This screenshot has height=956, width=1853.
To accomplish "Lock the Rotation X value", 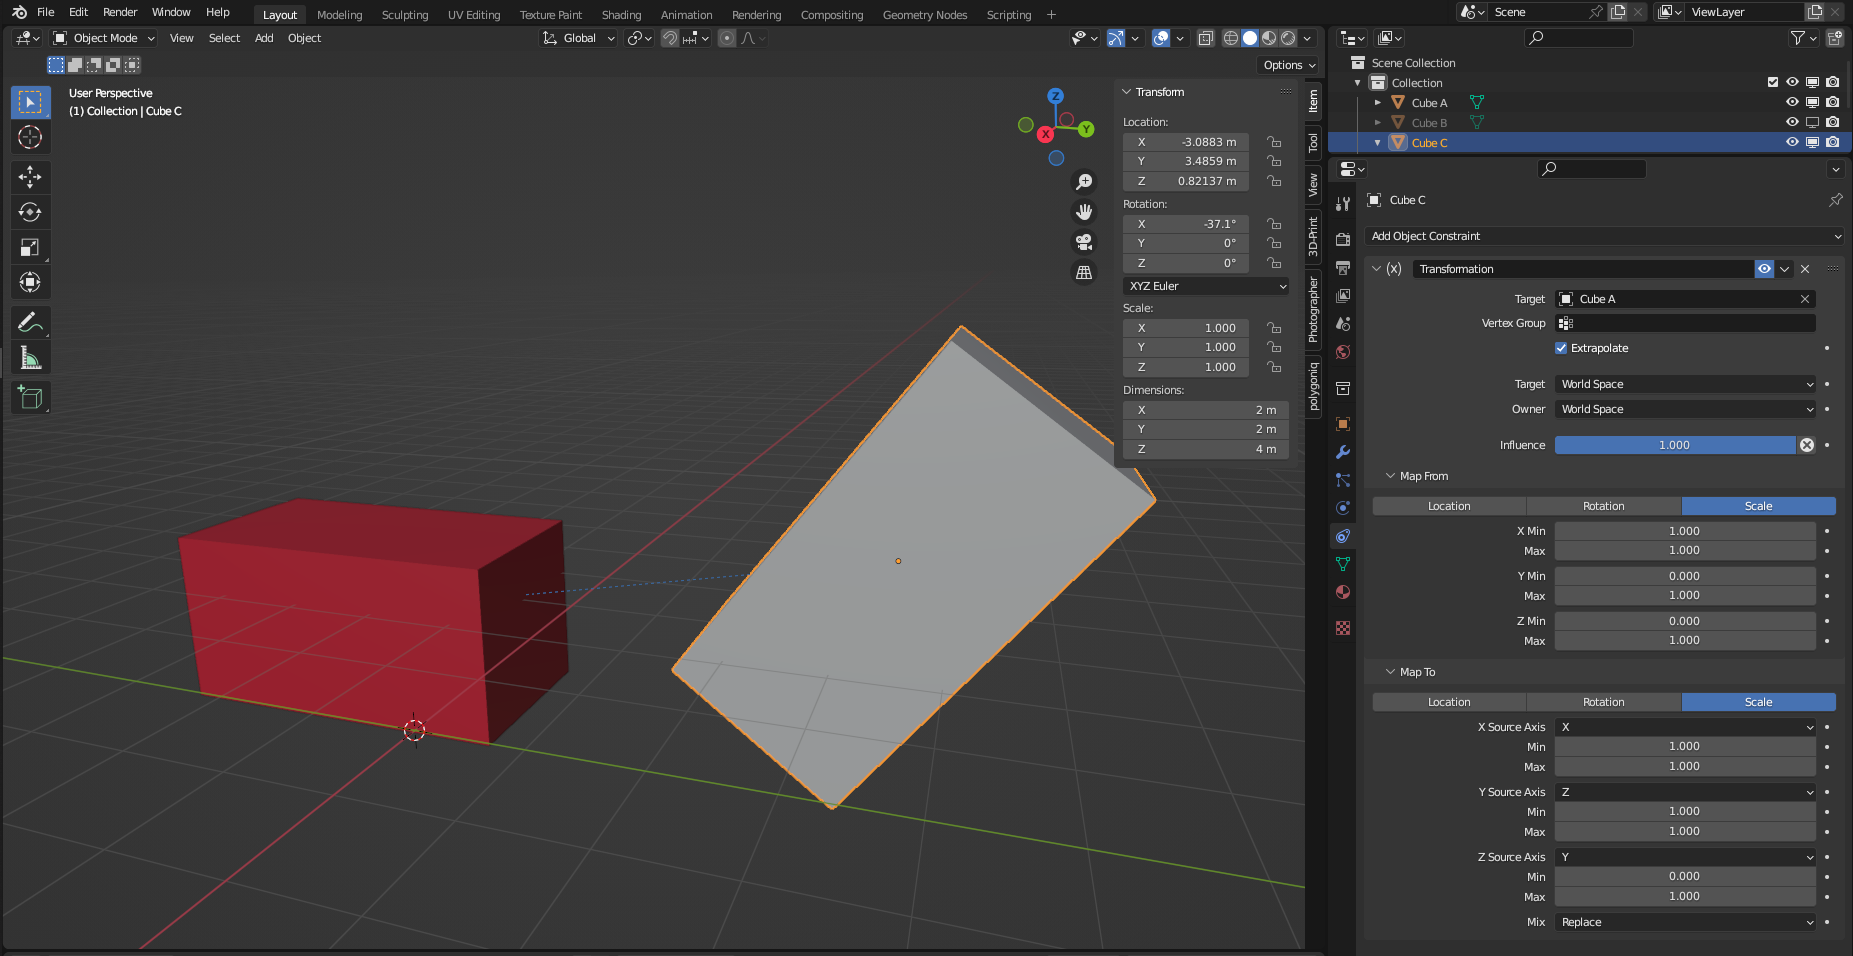I will coord(1274,224).
